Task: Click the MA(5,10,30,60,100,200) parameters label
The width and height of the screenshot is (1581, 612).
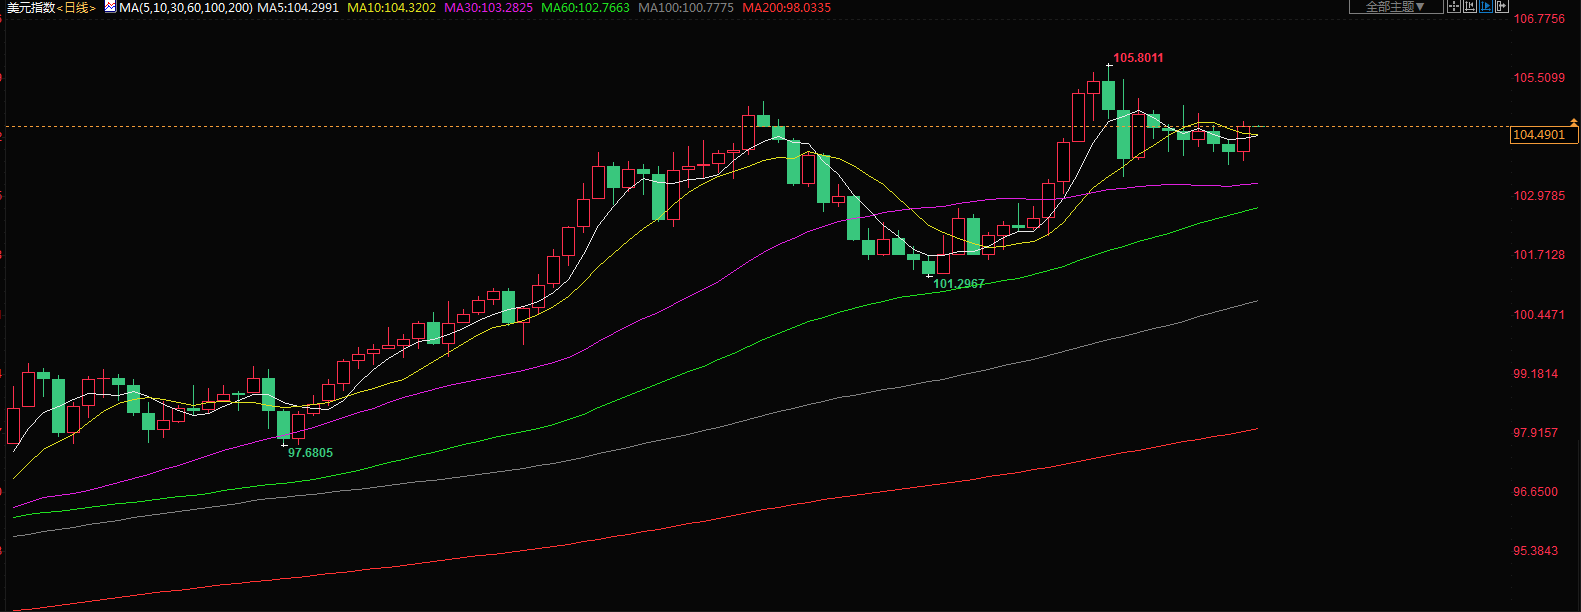Action: (x=185, y=8)
